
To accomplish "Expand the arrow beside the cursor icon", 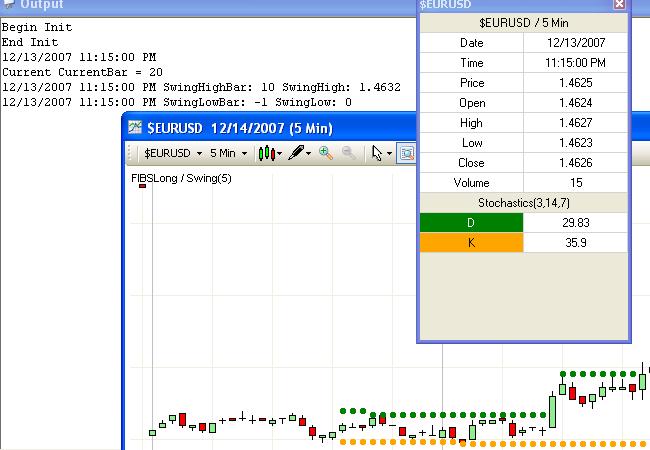I will click(389, 154).
